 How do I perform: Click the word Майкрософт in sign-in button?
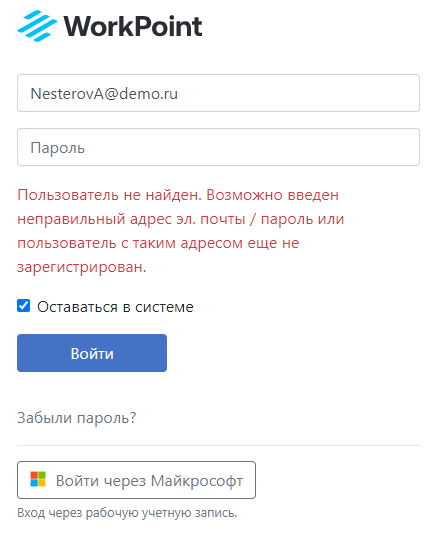click(x=197, y=481)
